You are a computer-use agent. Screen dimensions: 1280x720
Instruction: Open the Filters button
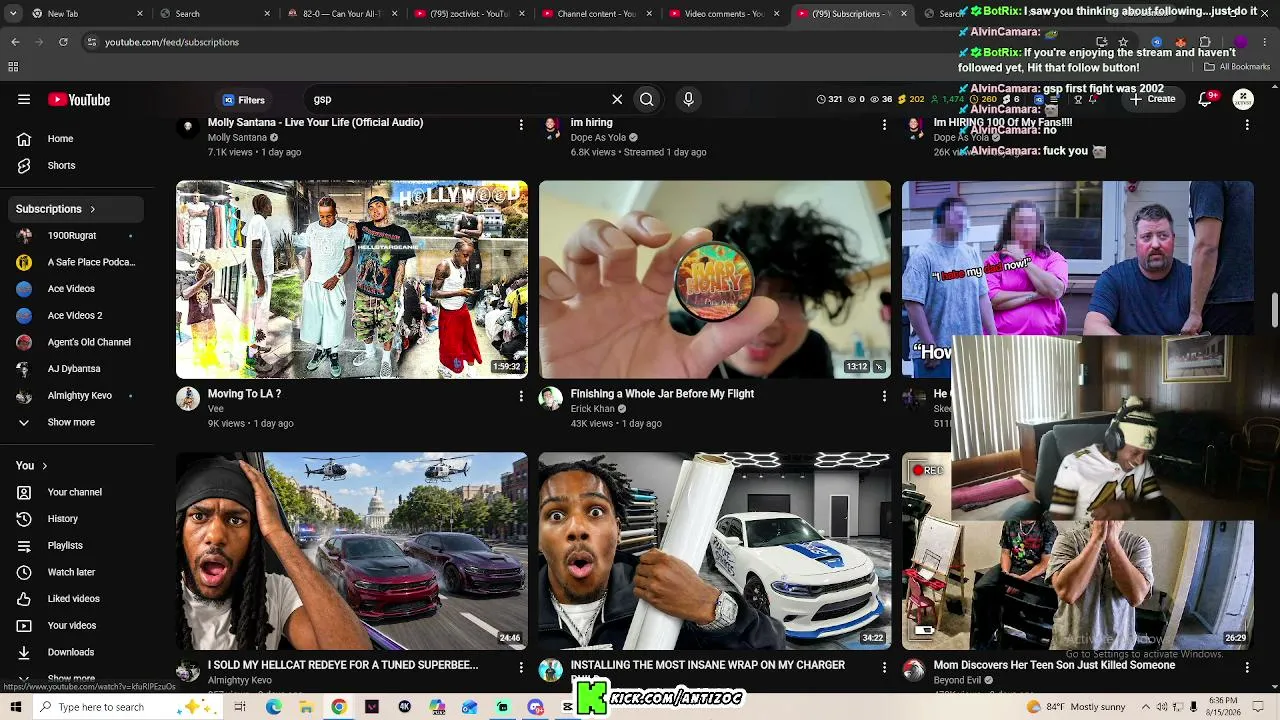244,100
